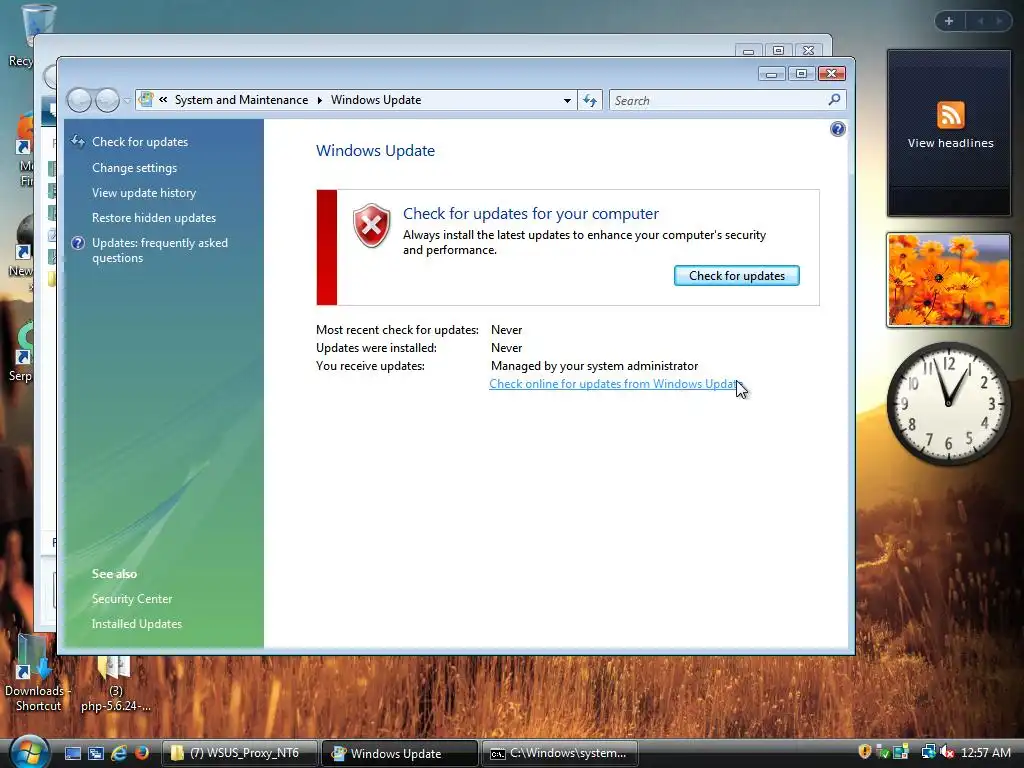This screenshot has height=768, width=1024.
Task: Click the red shield error icon
Action: 372,225
